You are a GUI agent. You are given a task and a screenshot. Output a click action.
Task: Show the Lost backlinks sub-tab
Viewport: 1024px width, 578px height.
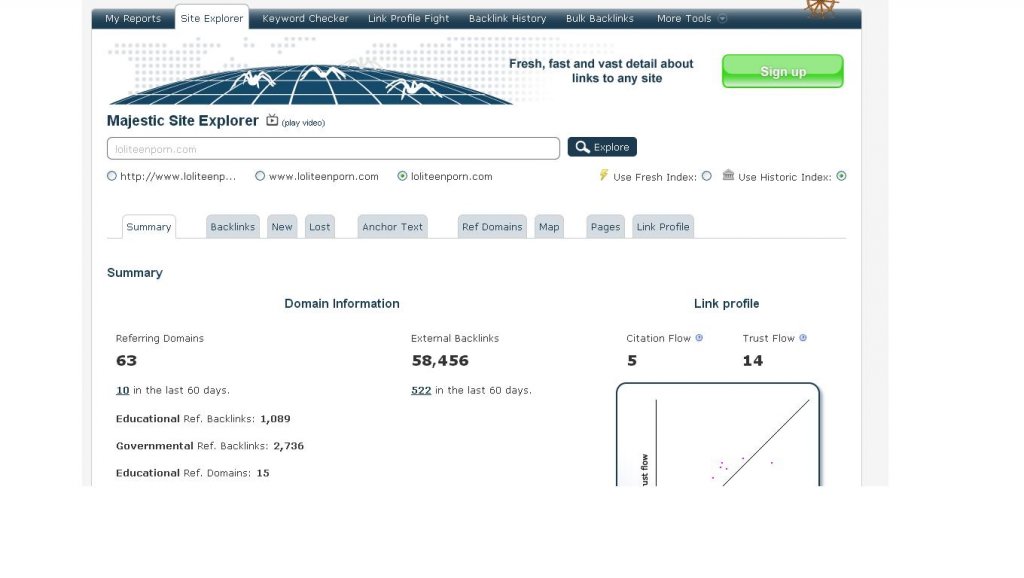[319, 227]
